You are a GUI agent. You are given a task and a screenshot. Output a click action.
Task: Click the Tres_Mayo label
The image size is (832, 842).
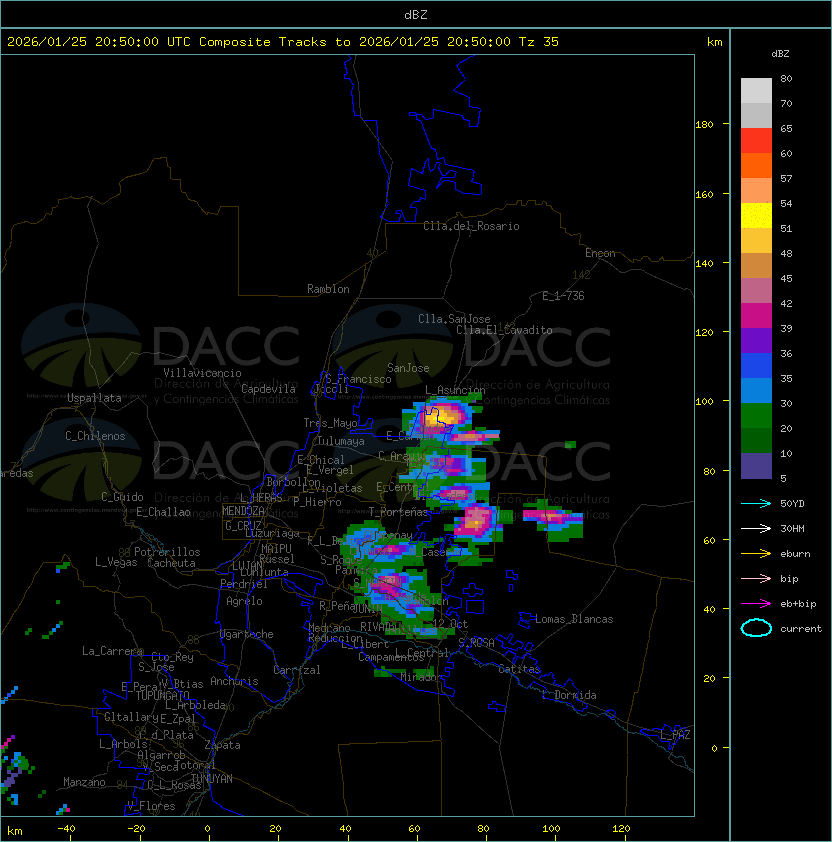point(330,423)
